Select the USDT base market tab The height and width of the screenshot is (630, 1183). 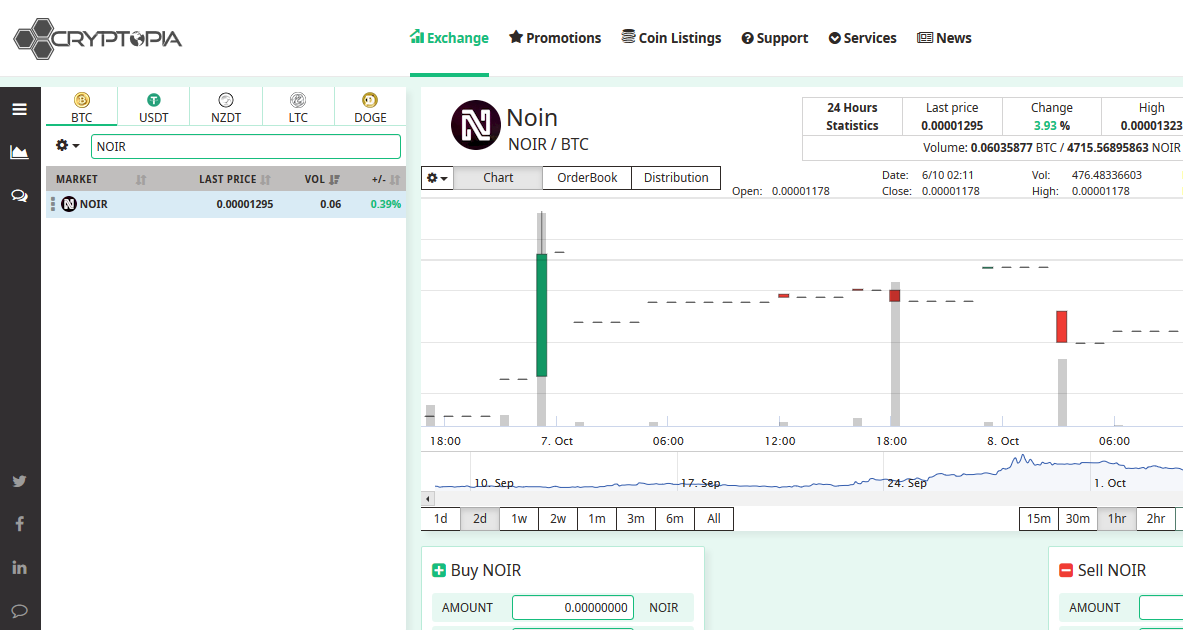click(x=154, y=107)
